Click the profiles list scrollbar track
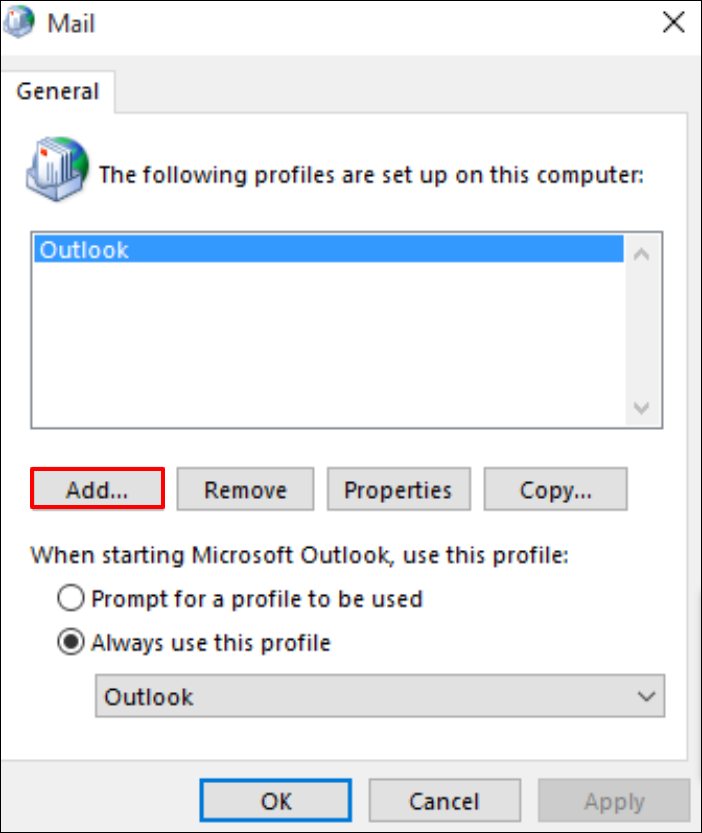702x833 pixels. click(642, 330)
